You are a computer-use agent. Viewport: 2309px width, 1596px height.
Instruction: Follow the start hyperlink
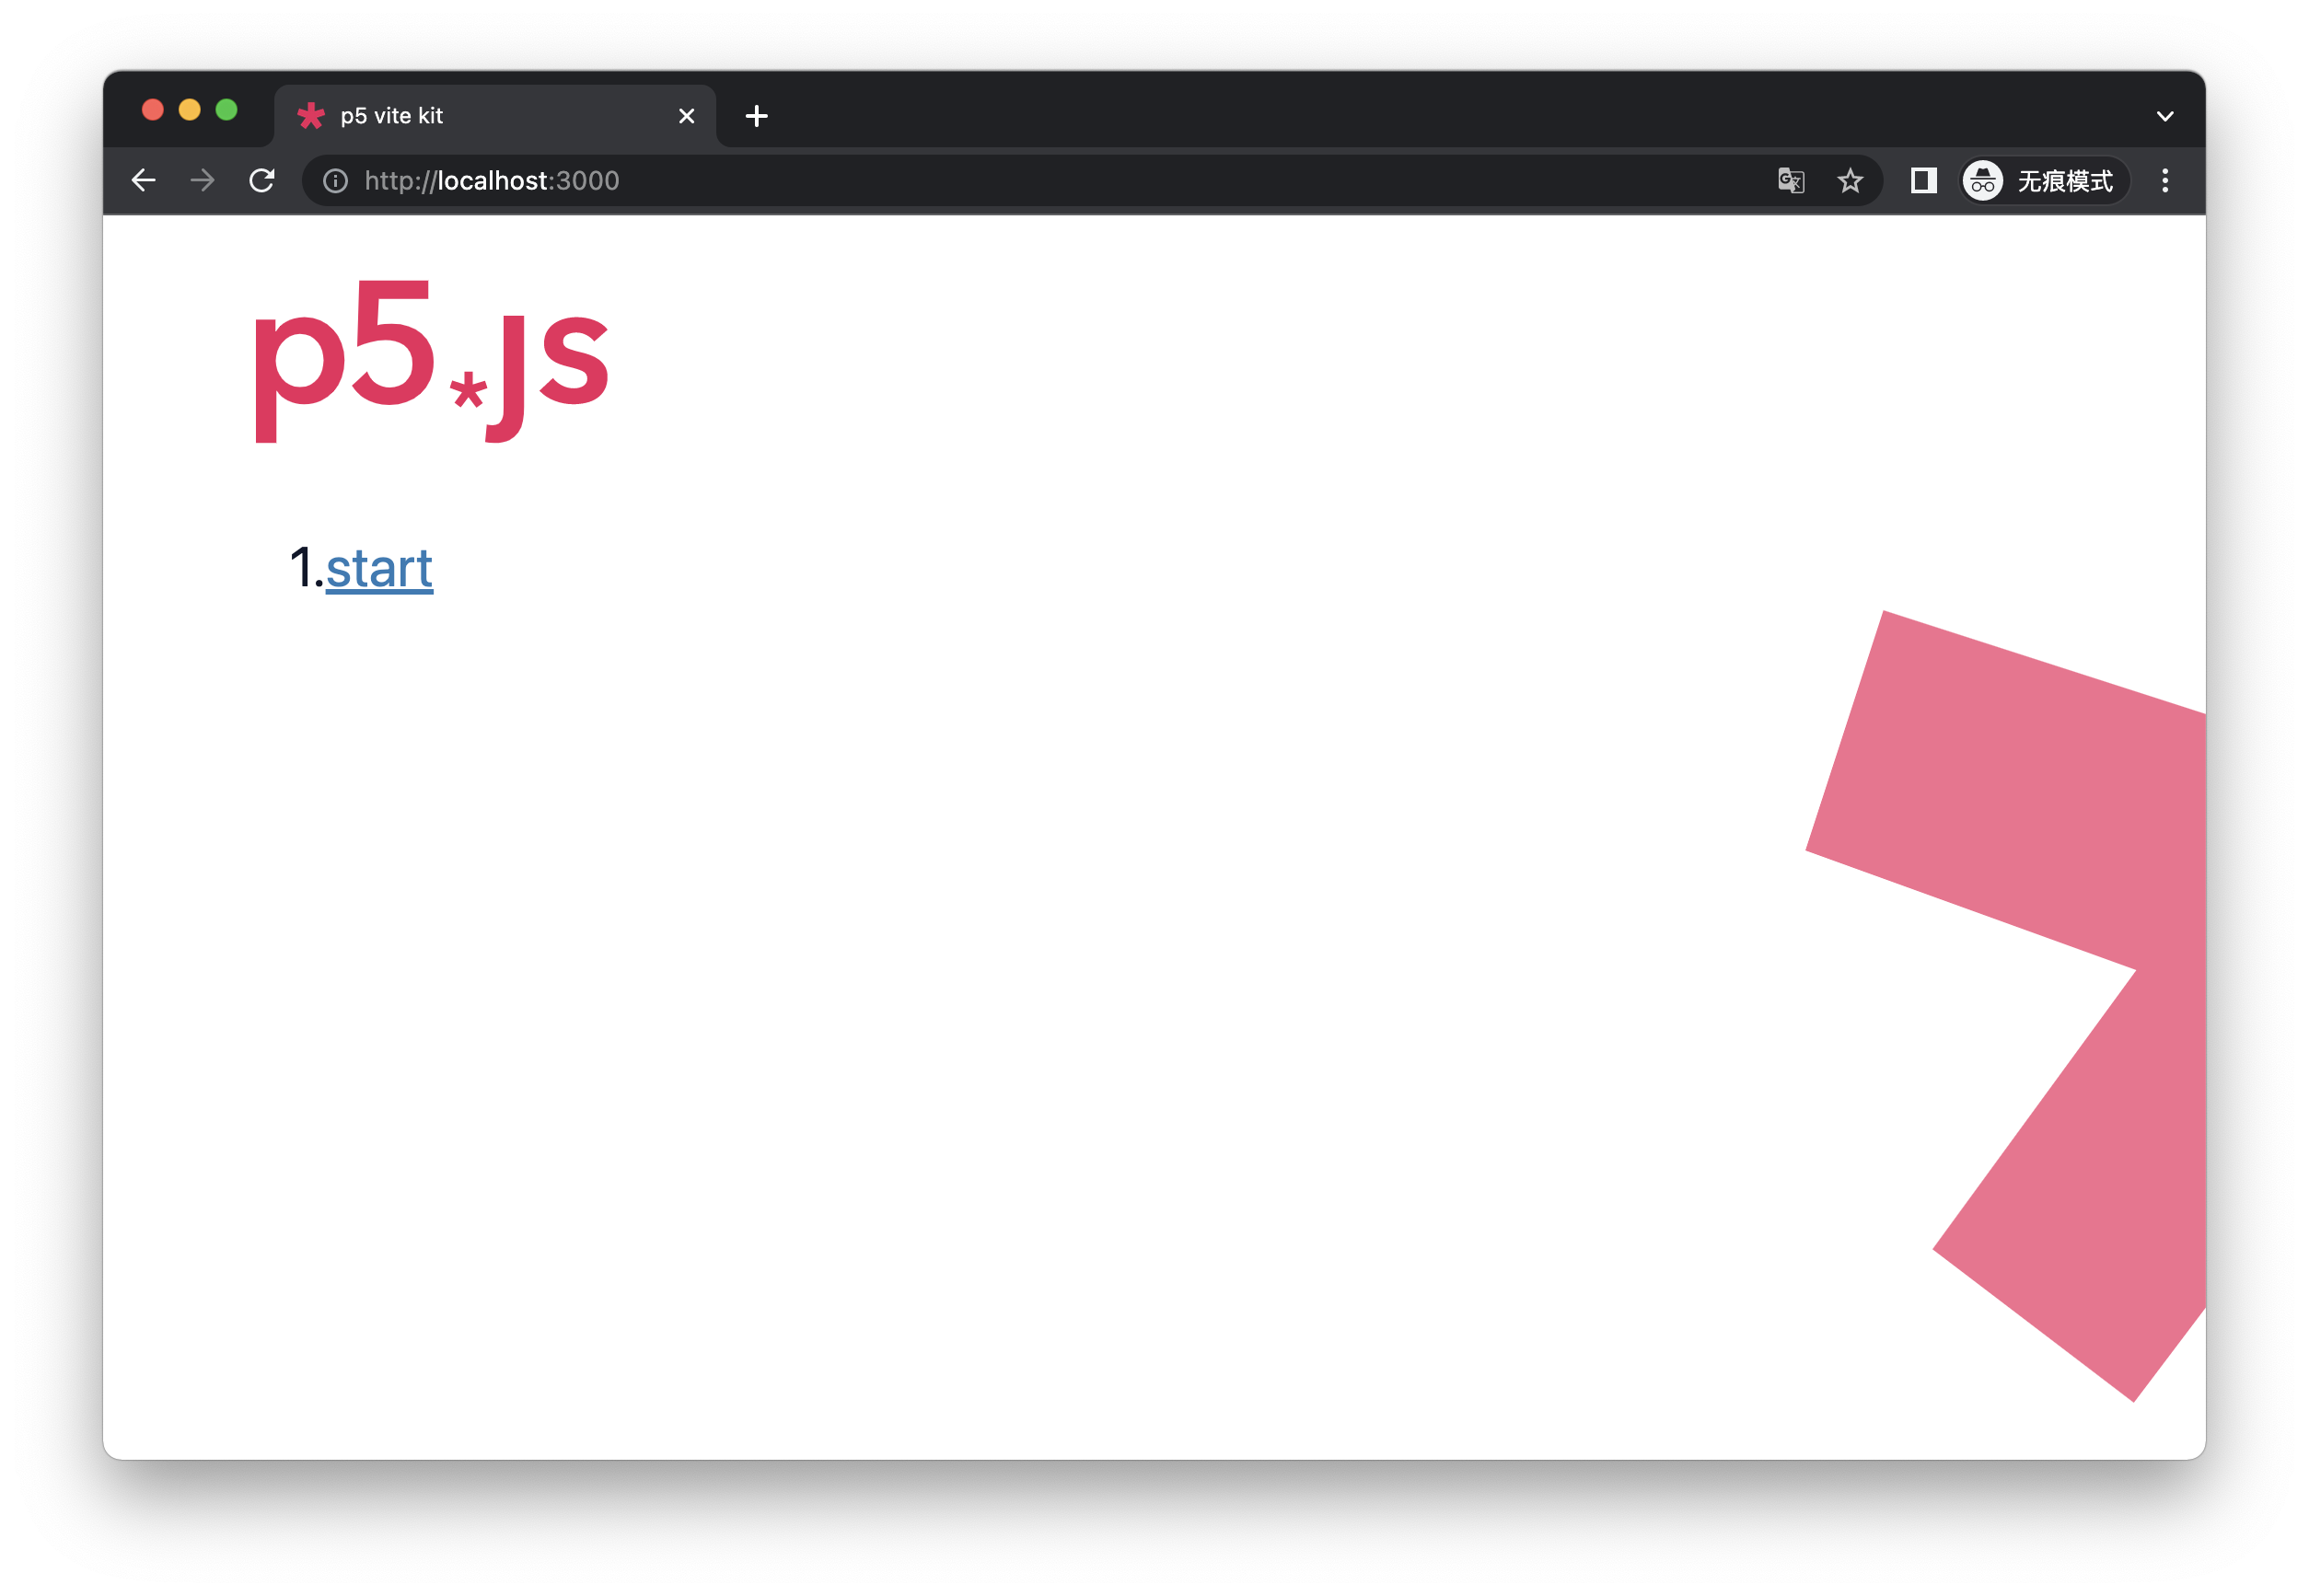[380, 568]
